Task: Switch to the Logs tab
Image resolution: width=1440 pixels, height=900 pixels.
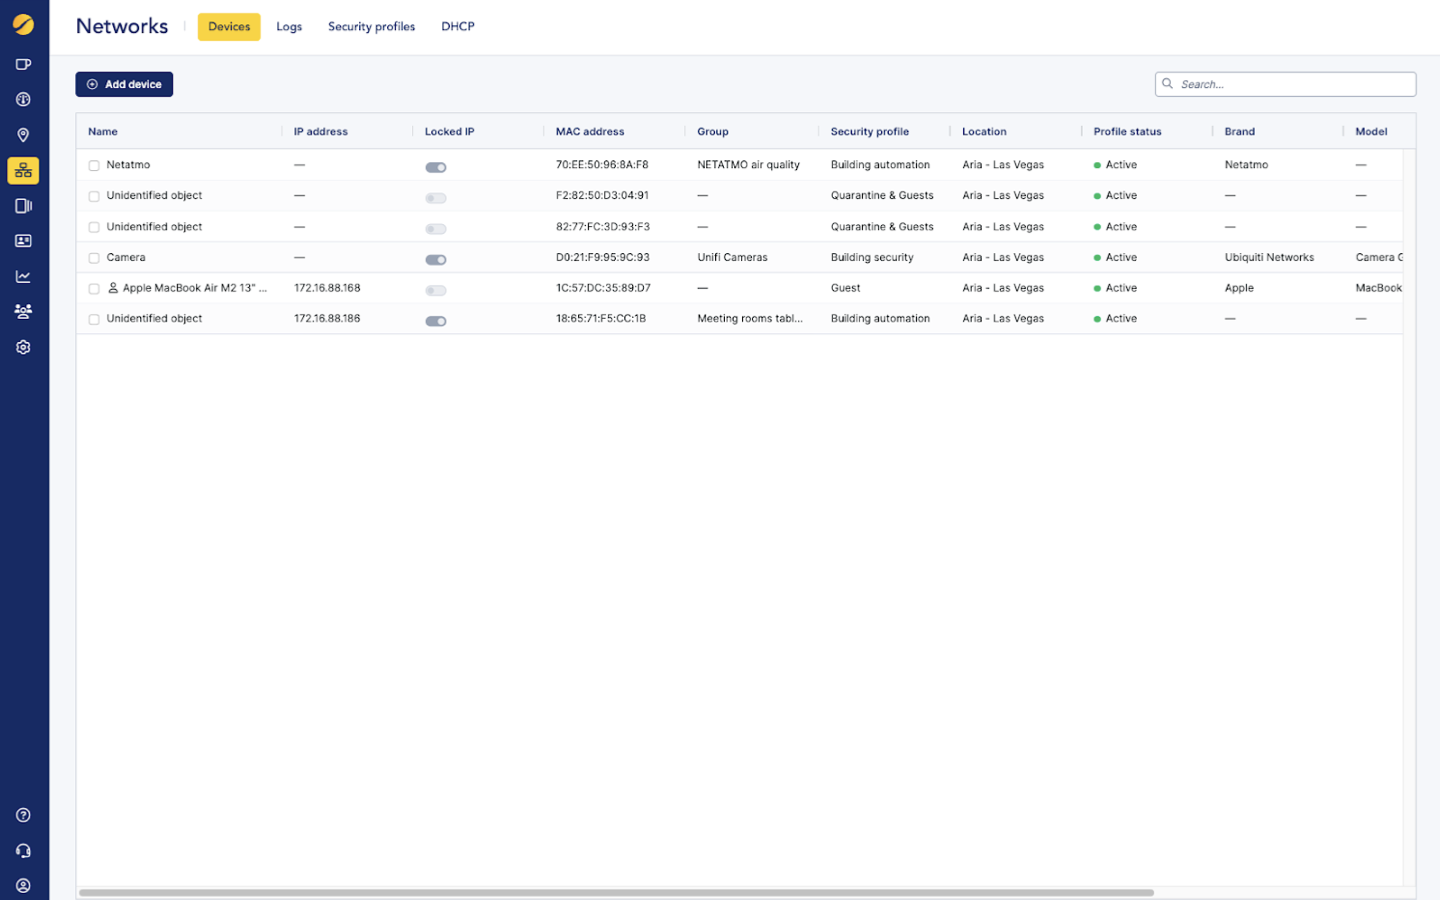Action: click(x=289, y=27)
